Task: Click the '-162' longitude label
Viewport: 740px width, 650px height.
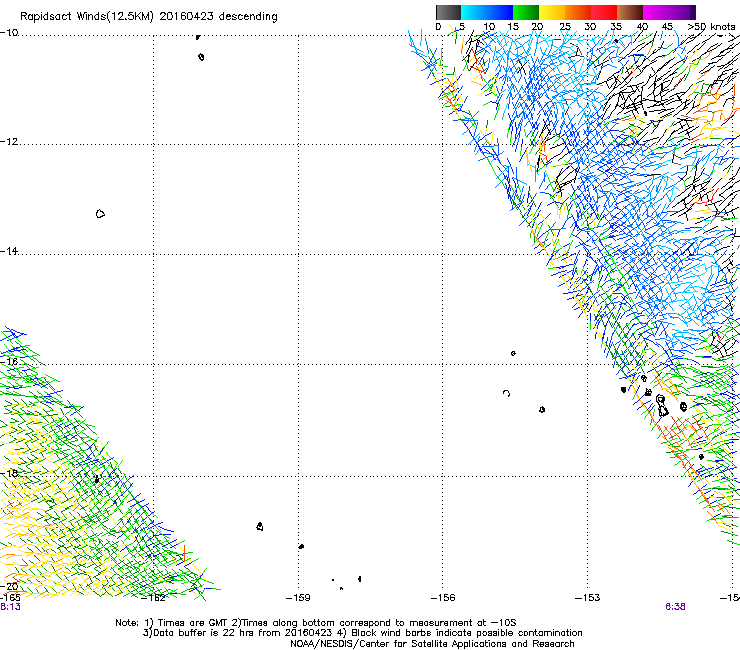Action: (x=154, y=598)
